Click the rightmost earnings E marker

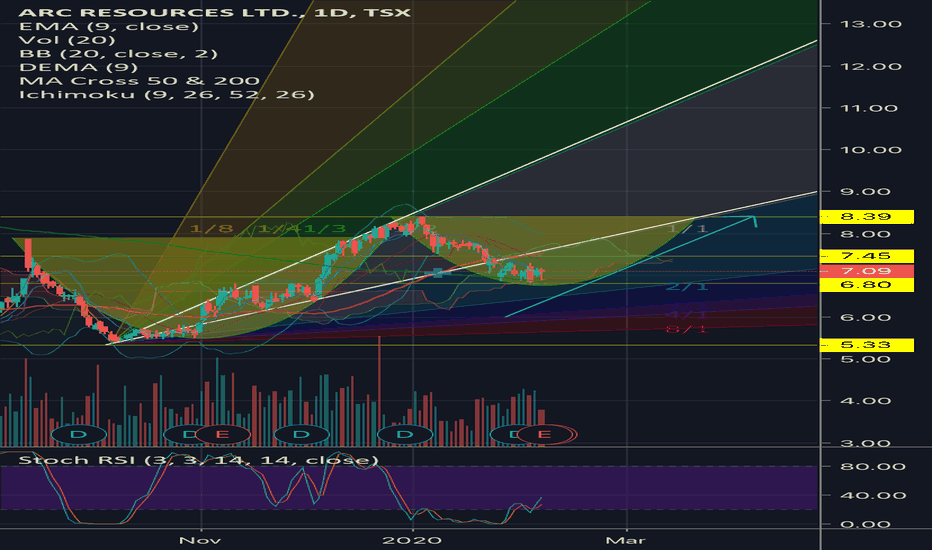click(x=544, y=435)
